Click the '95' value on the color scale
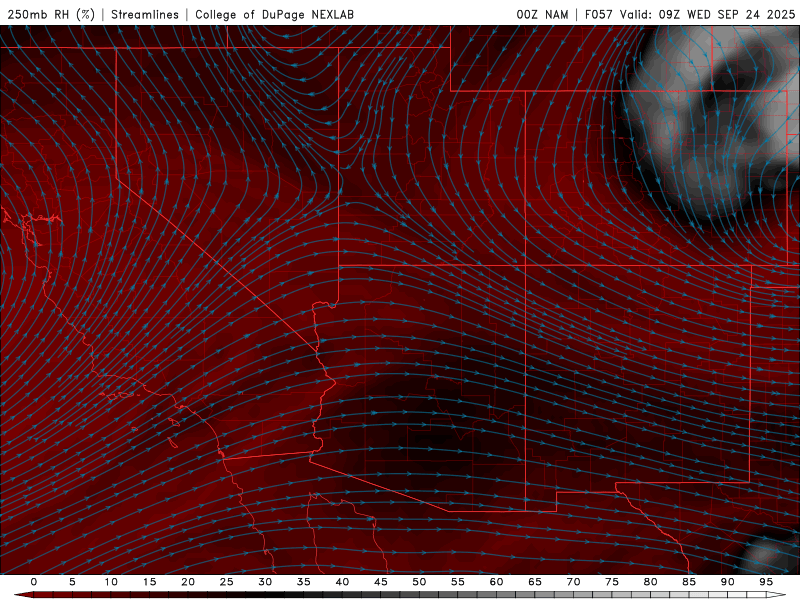This screenshot has width=800, height=600. pyautogui.click(x=766, y=582)
